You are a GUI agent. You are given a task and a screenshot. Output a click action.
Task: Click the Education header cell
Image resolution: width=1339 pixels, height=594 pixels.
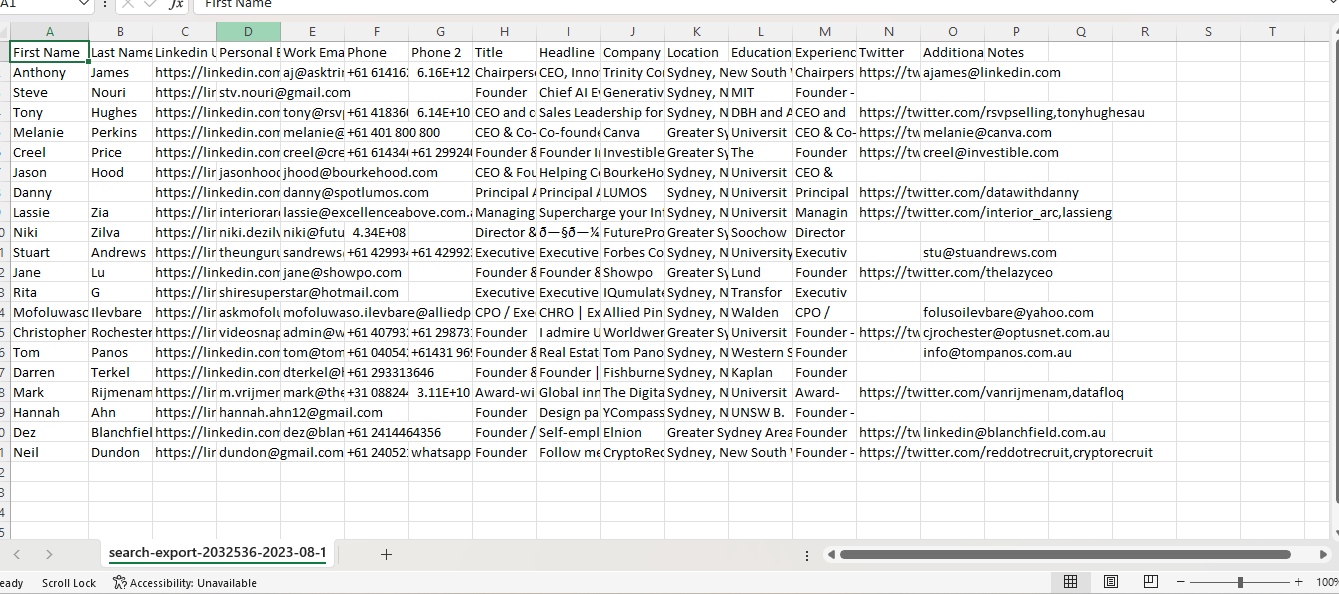click(x=760, y=52)
